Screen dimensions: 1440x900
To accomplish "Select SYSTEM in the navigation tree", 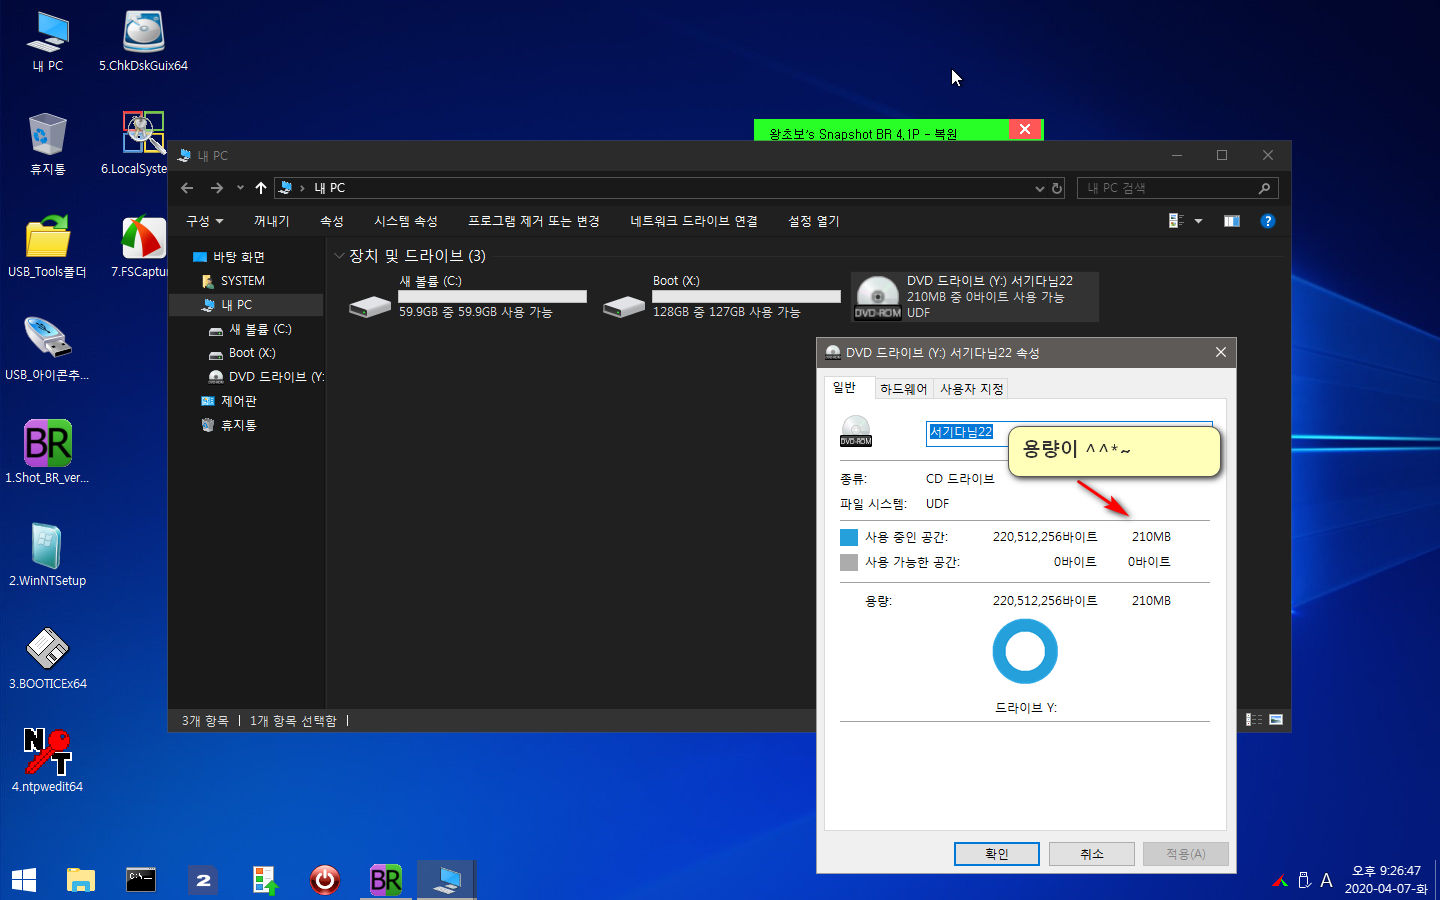I will tap(242, 281).
